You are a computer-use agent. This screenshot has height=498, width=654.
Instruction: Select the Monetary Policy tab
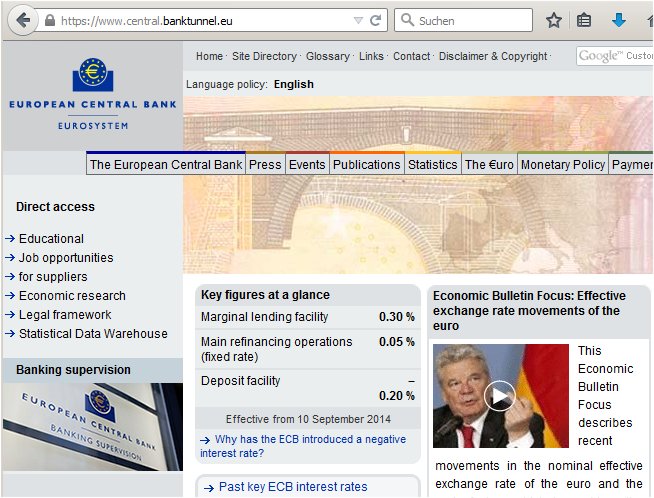click(562, 165)
